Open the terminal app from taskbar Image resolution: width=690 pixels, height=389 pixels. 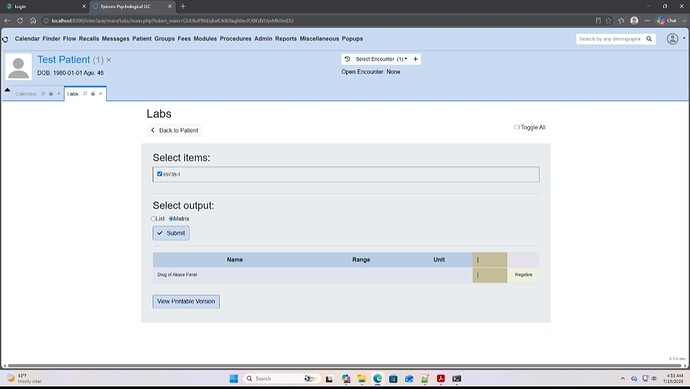457,378
